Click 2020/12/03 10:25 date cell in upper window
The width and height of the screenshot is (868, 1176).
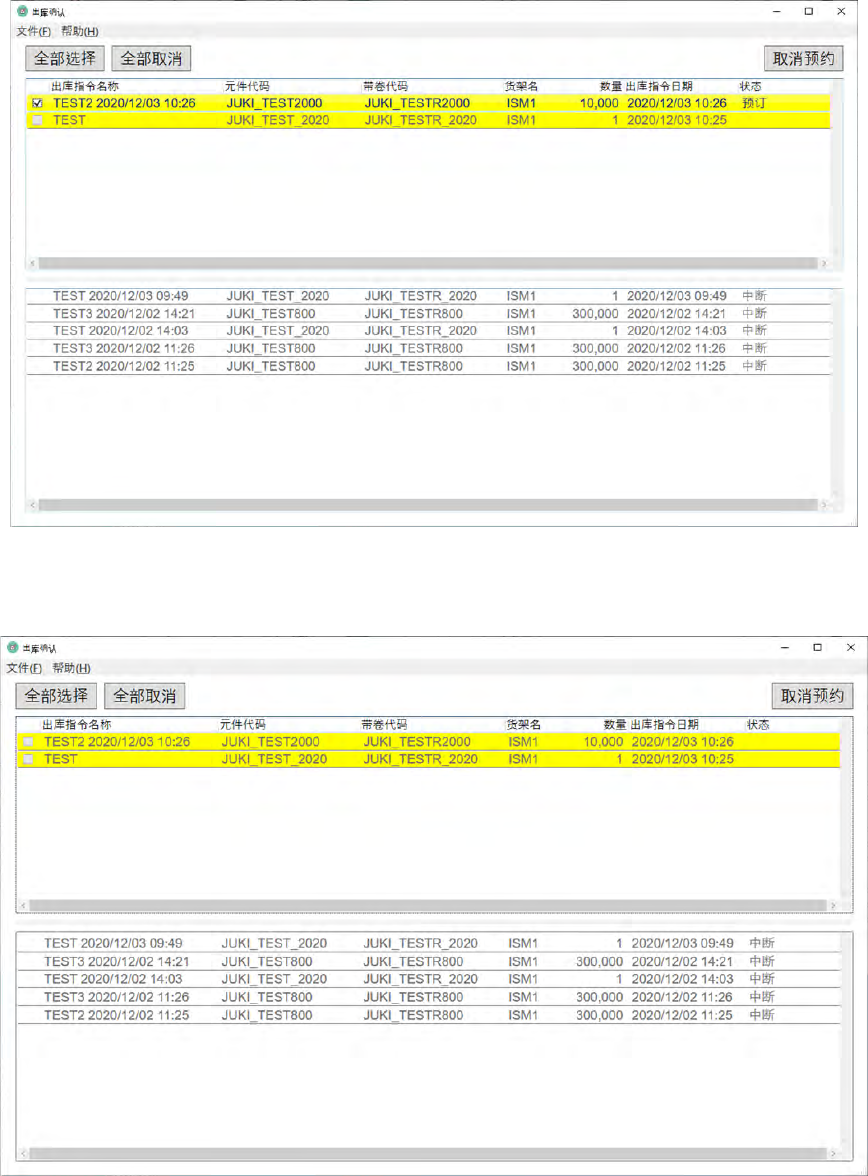pyautogui.click(x=677, y=121)
